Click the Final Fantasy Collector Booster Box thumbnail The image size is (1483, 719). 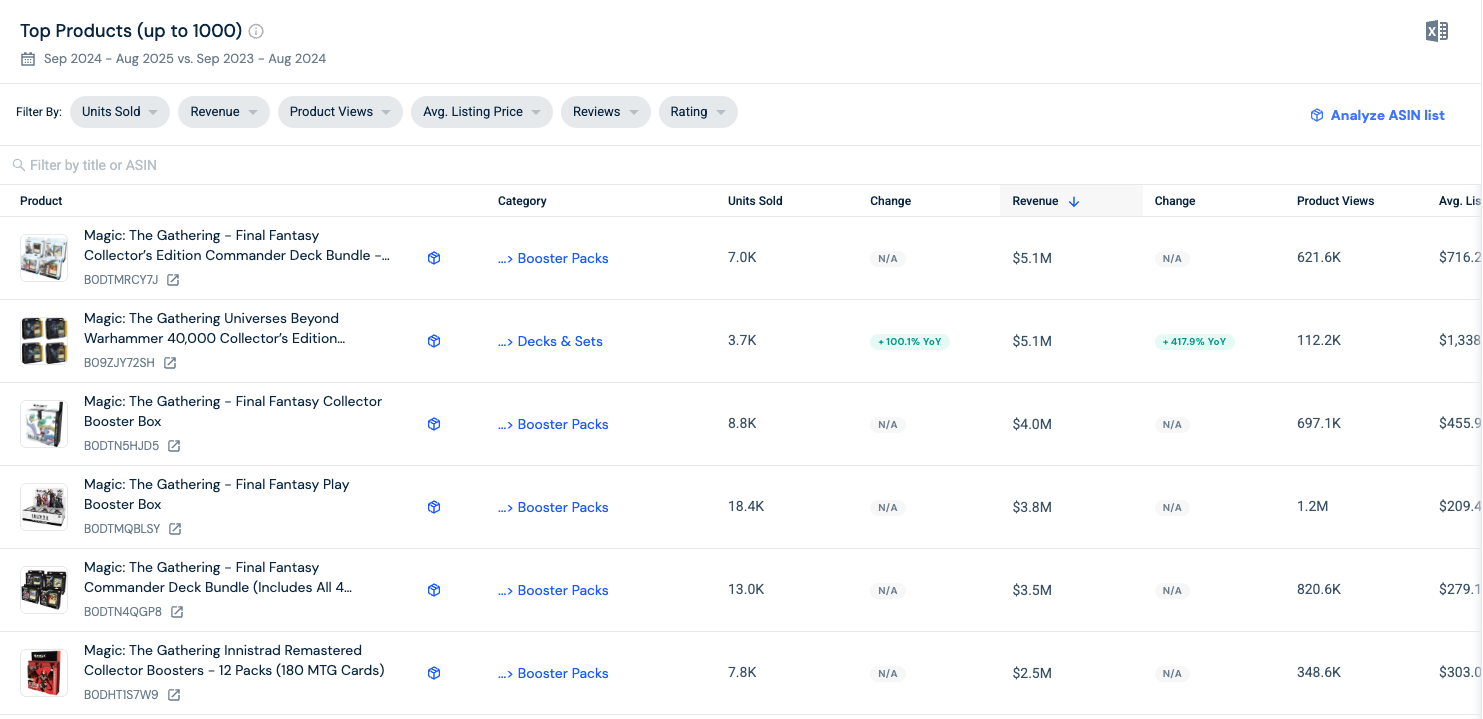click(x=44, y=424)
